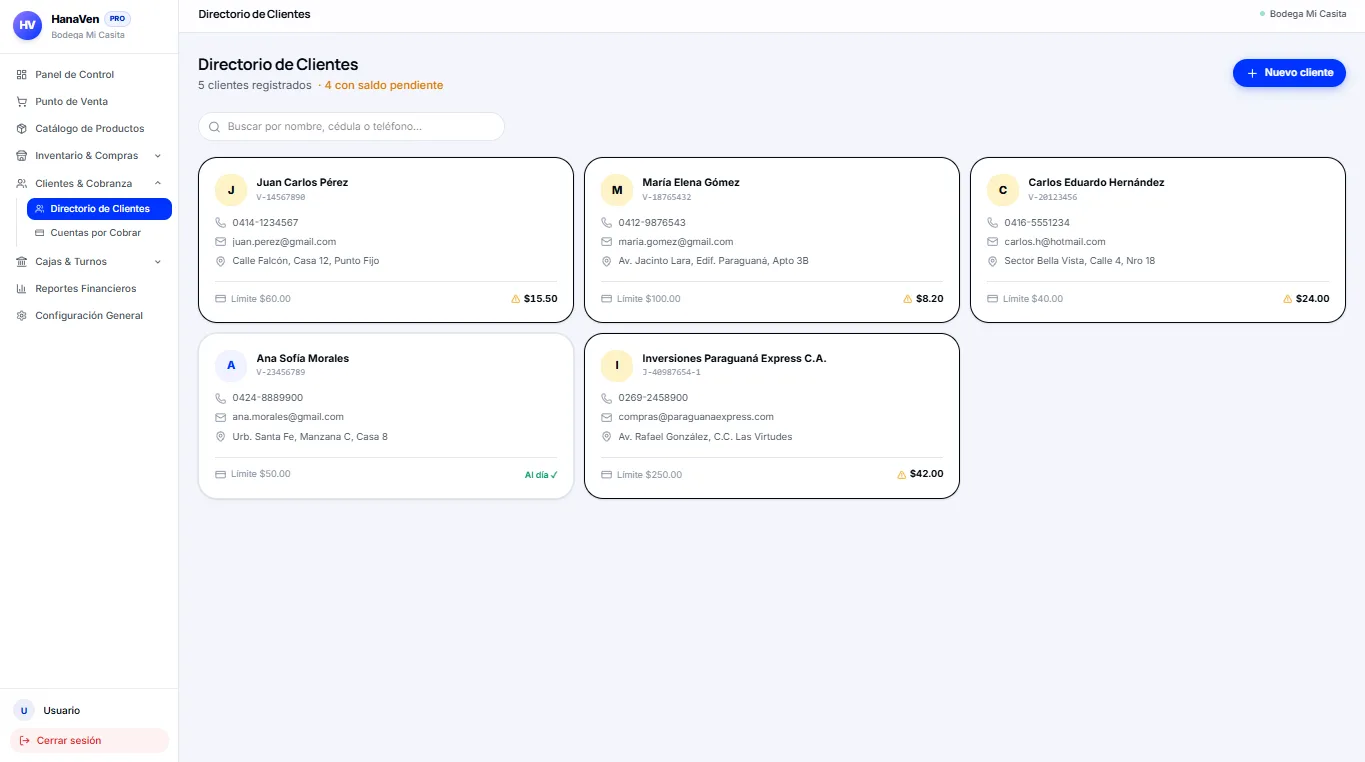This screenshot has height=762, width=1365.
Task: Open Configuración General gear icon
Action: (22, 315)
